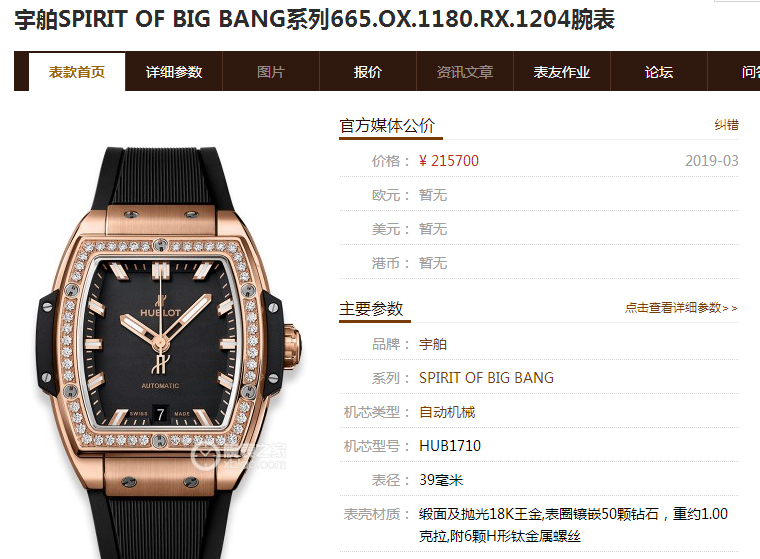The image size is (760, 559).
Task: Go to the 表友作业 tab
Action: click(562, 72)
